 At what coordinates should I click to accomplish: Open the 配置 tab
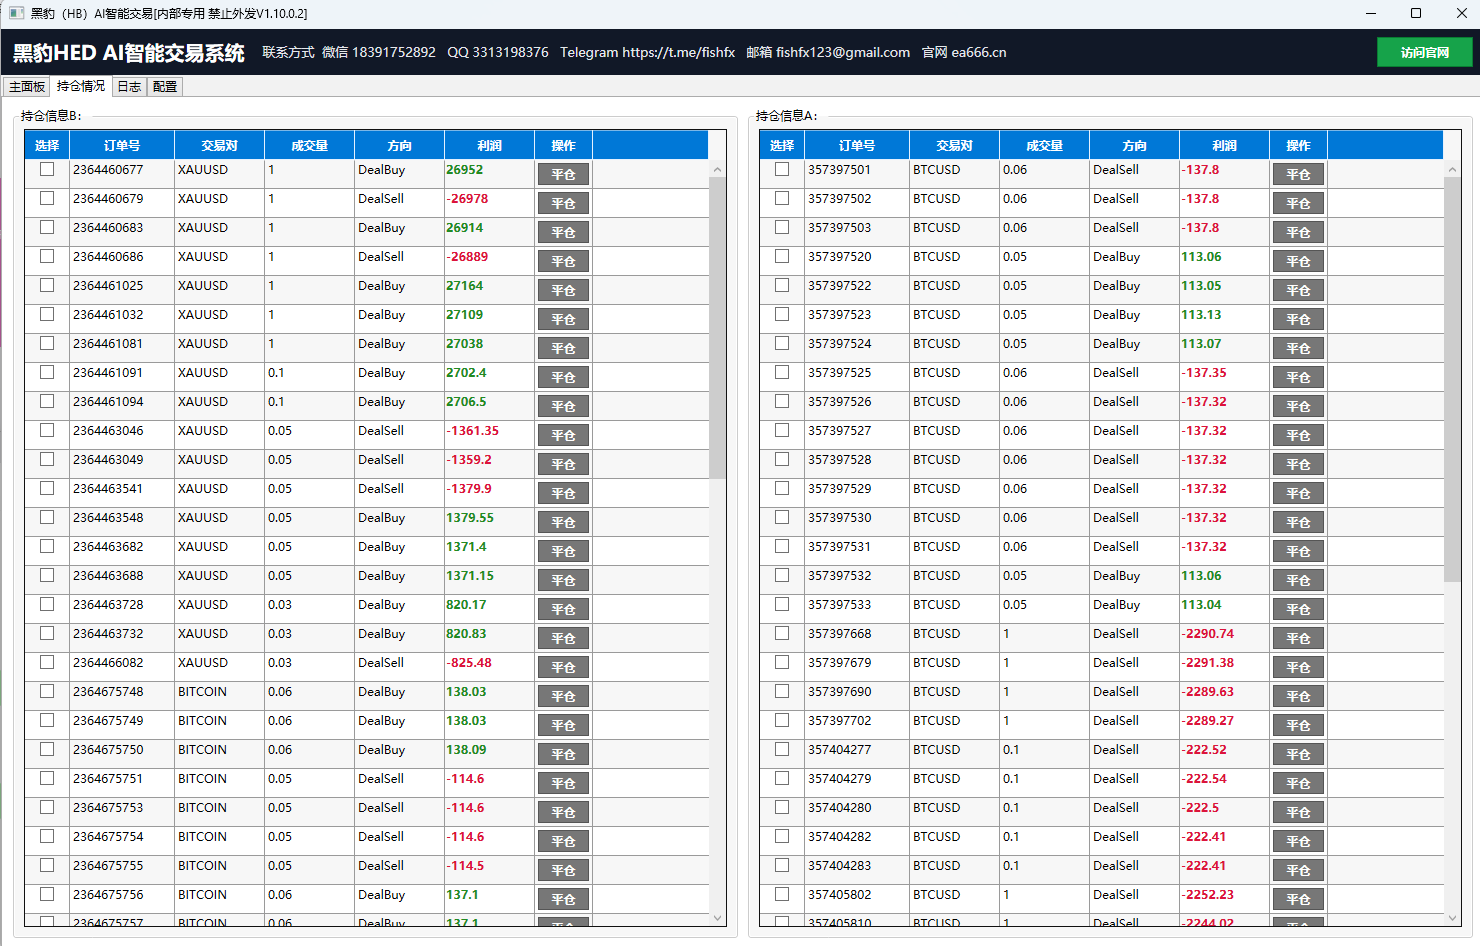pyautogui.click(x=165, y=87)
